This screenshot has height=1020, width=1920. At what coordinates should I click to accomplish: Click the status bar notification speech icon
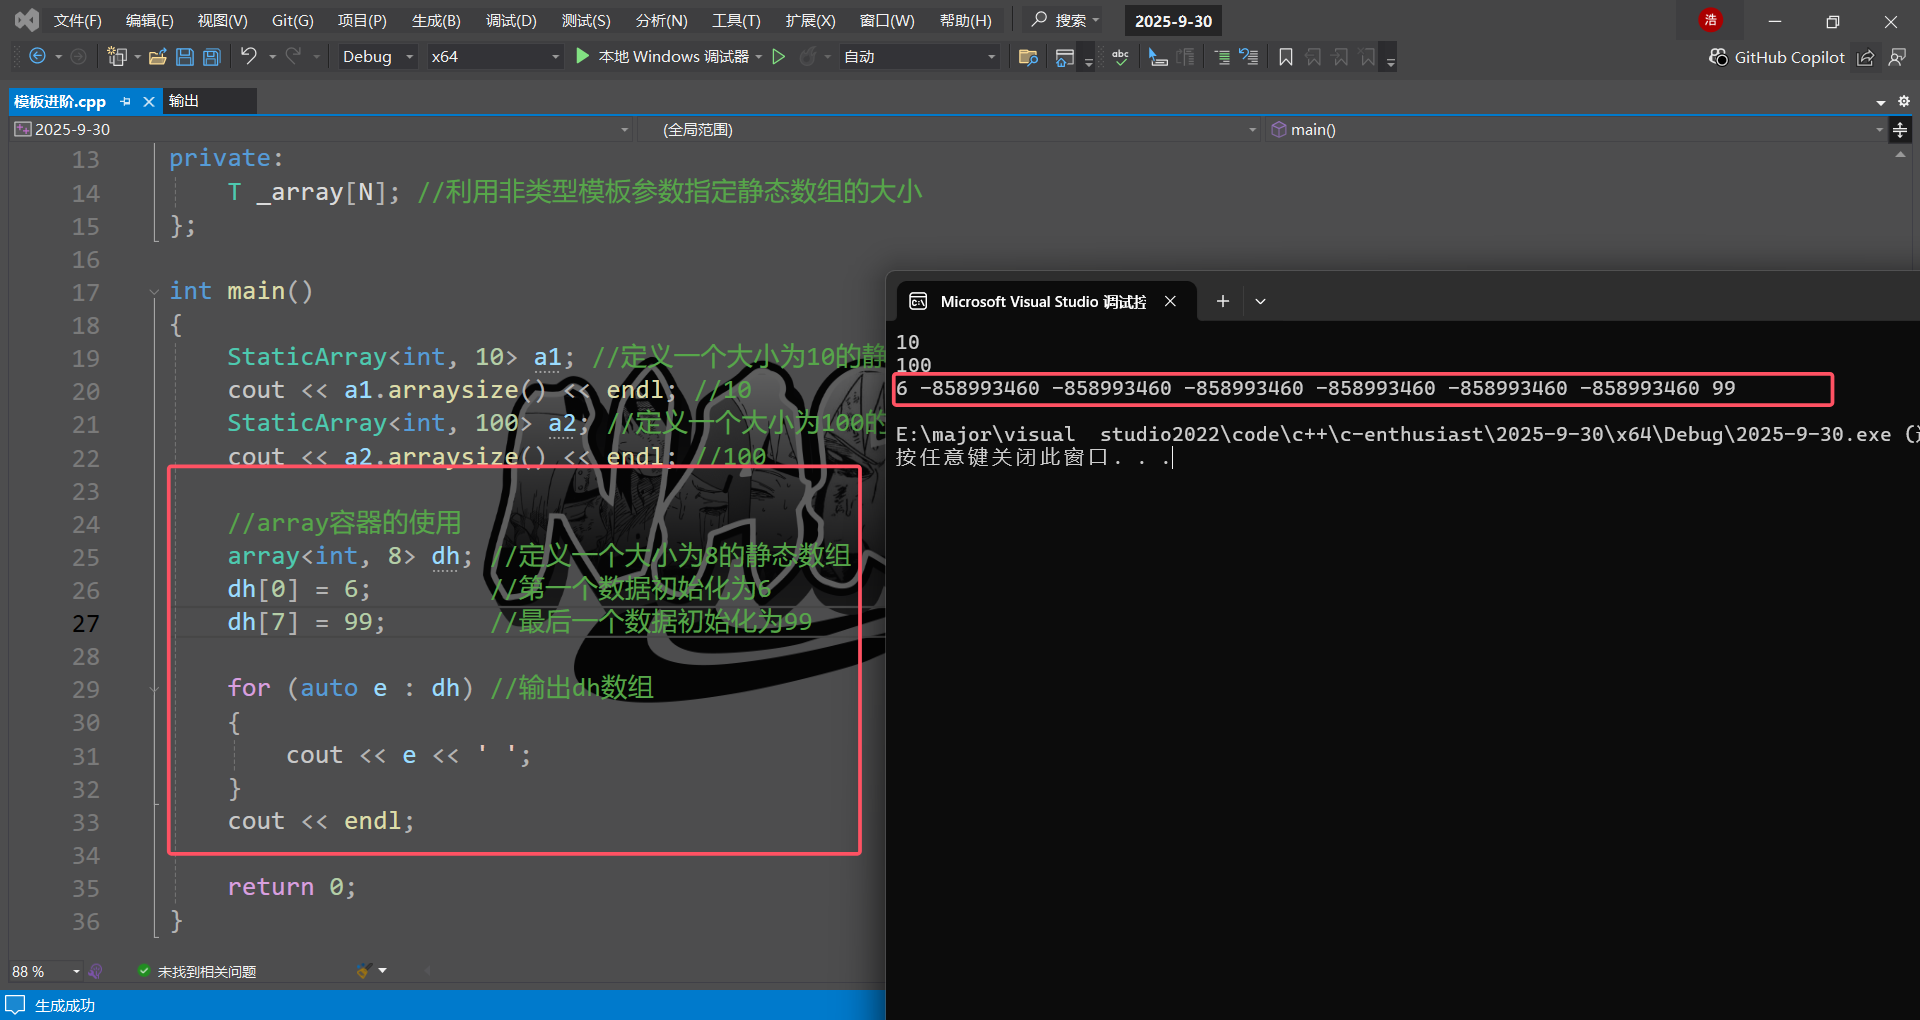coord(15,1005)
